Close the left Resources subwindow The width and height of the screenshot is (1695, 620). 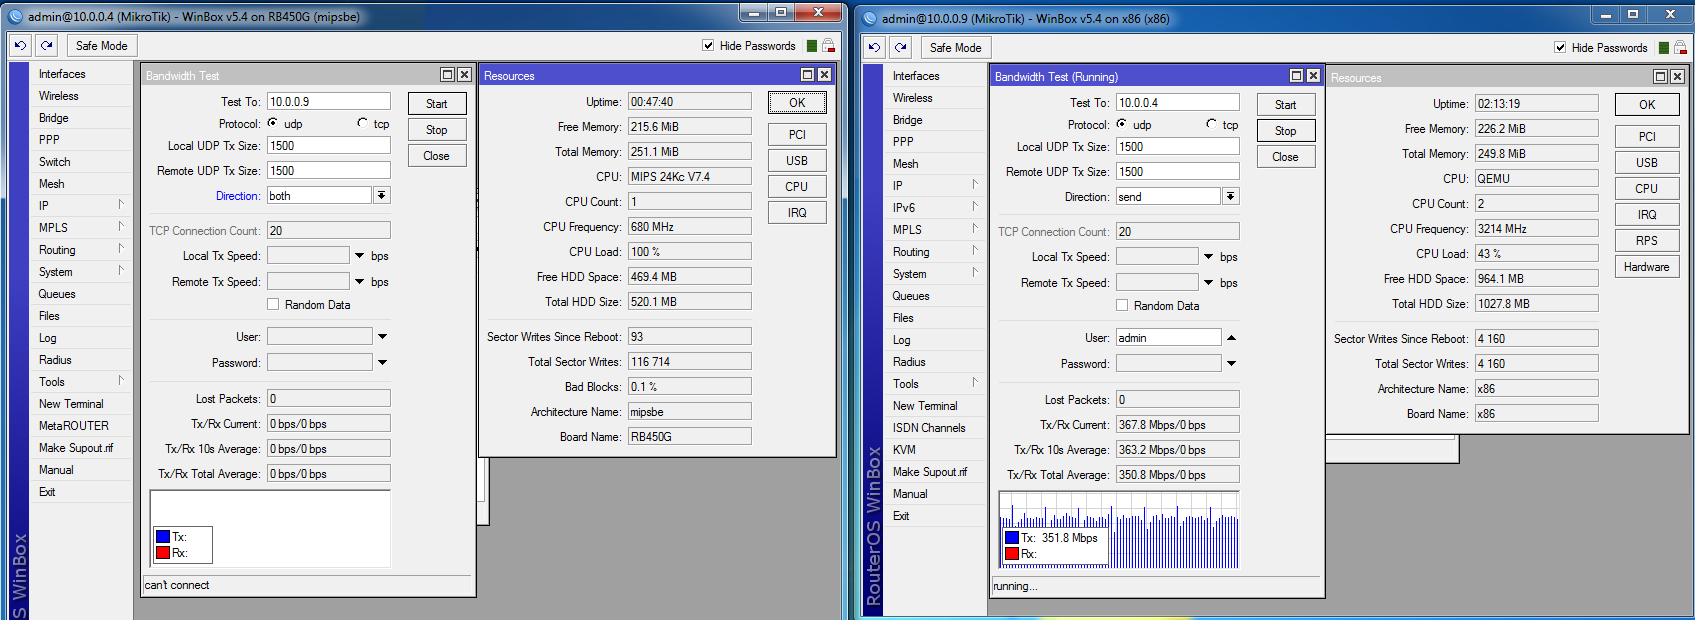coord(824,75)
